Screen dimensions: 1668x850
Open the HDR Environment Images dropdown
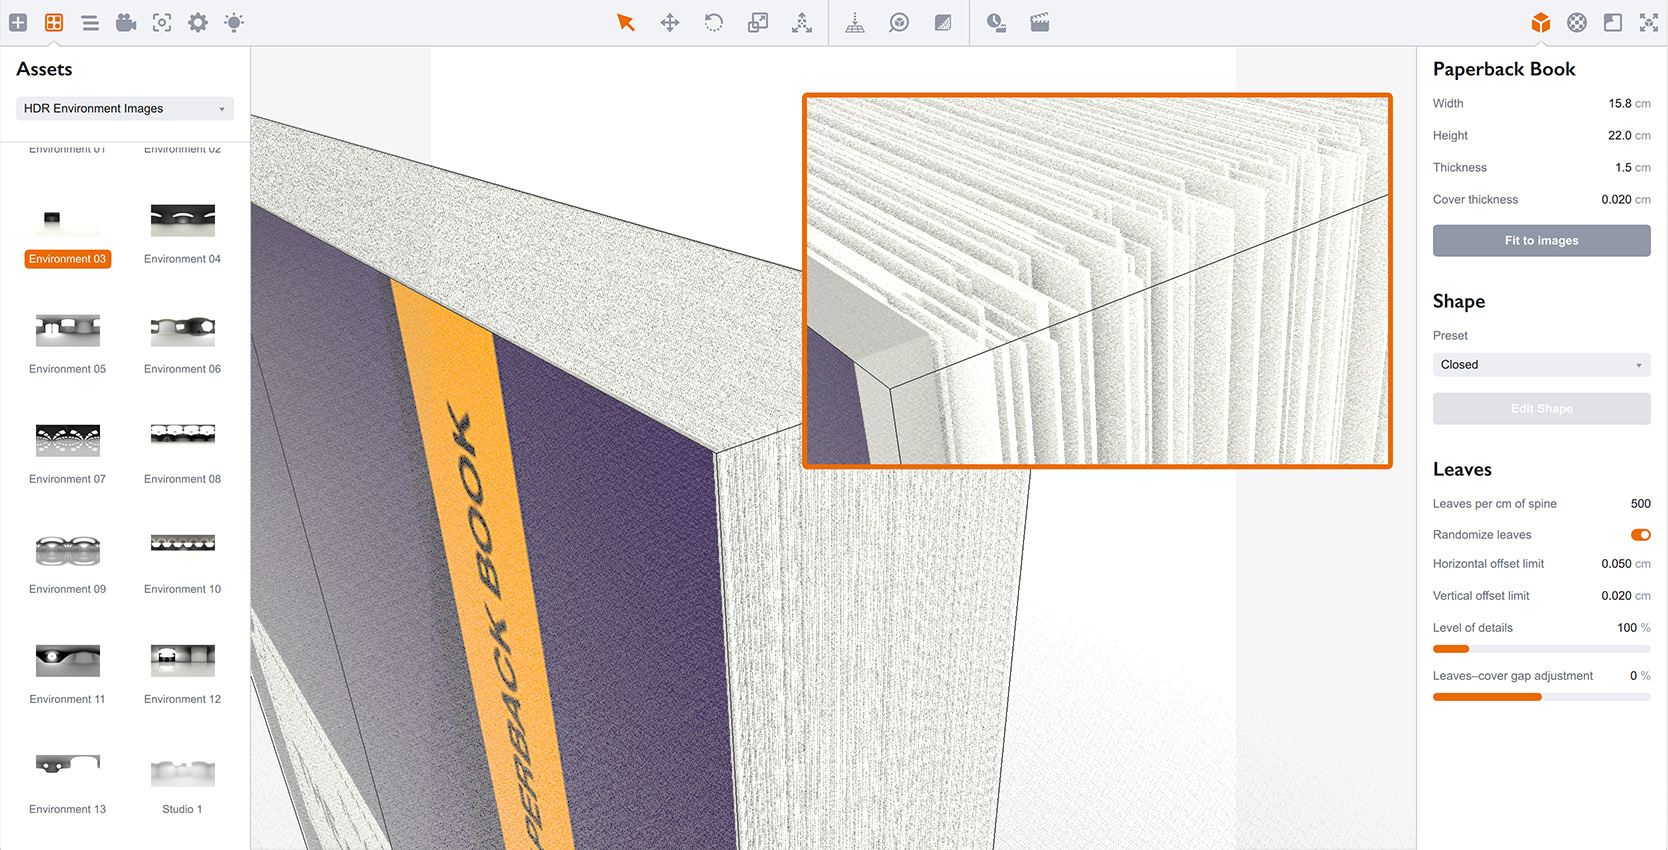(x=125, y=108)
